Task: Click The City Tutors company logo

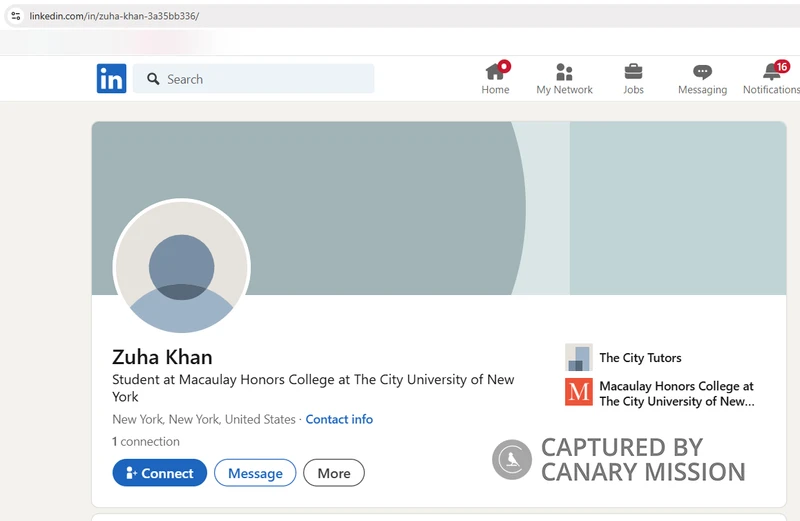Action: [578, 357]
